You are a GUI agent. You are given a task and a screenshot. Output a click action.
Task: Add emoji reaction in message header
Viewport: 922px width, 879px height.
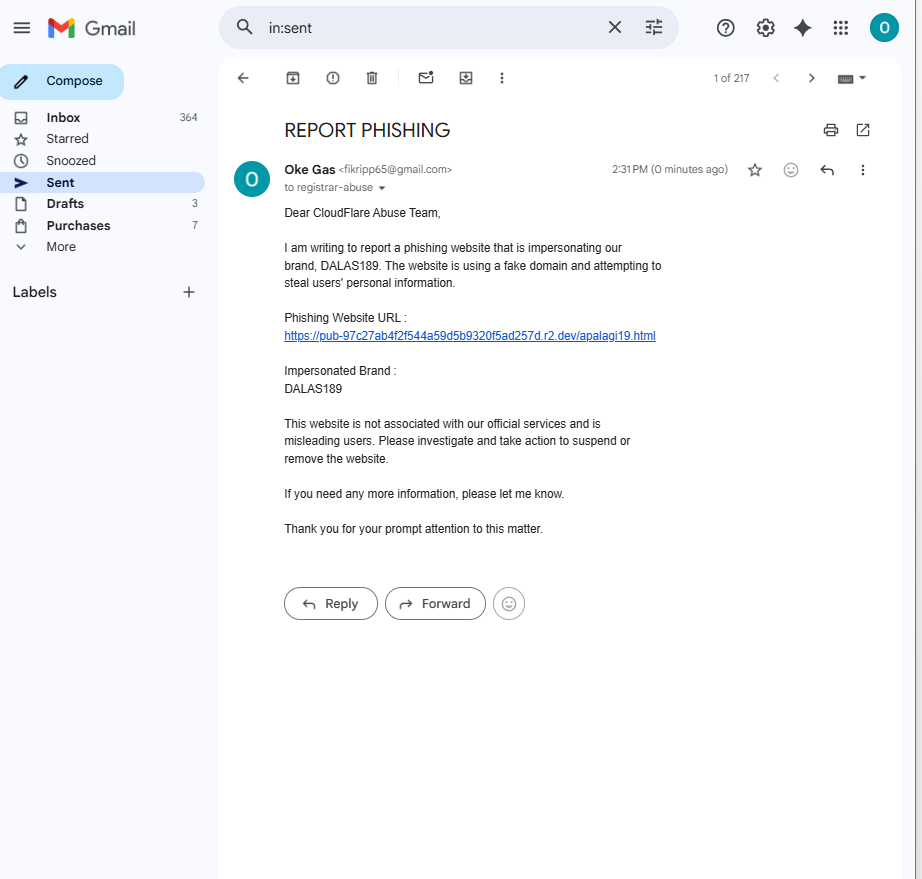(791, 170)
